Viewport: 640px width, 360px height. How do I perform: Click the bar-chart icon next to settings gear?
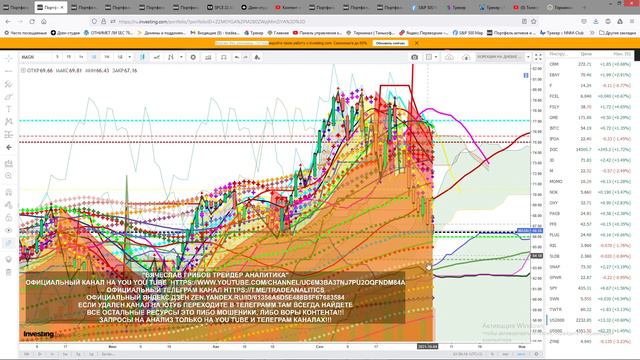pos(208,57)
